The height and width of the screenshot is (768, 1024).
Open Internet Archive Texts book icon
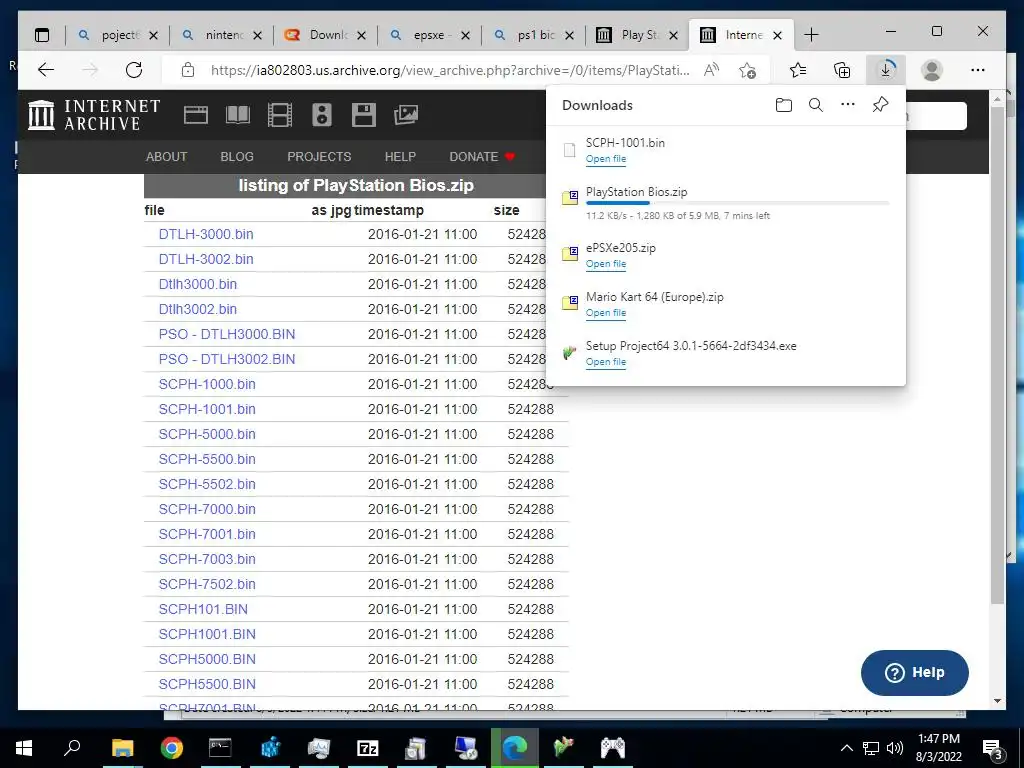point(238,115)
